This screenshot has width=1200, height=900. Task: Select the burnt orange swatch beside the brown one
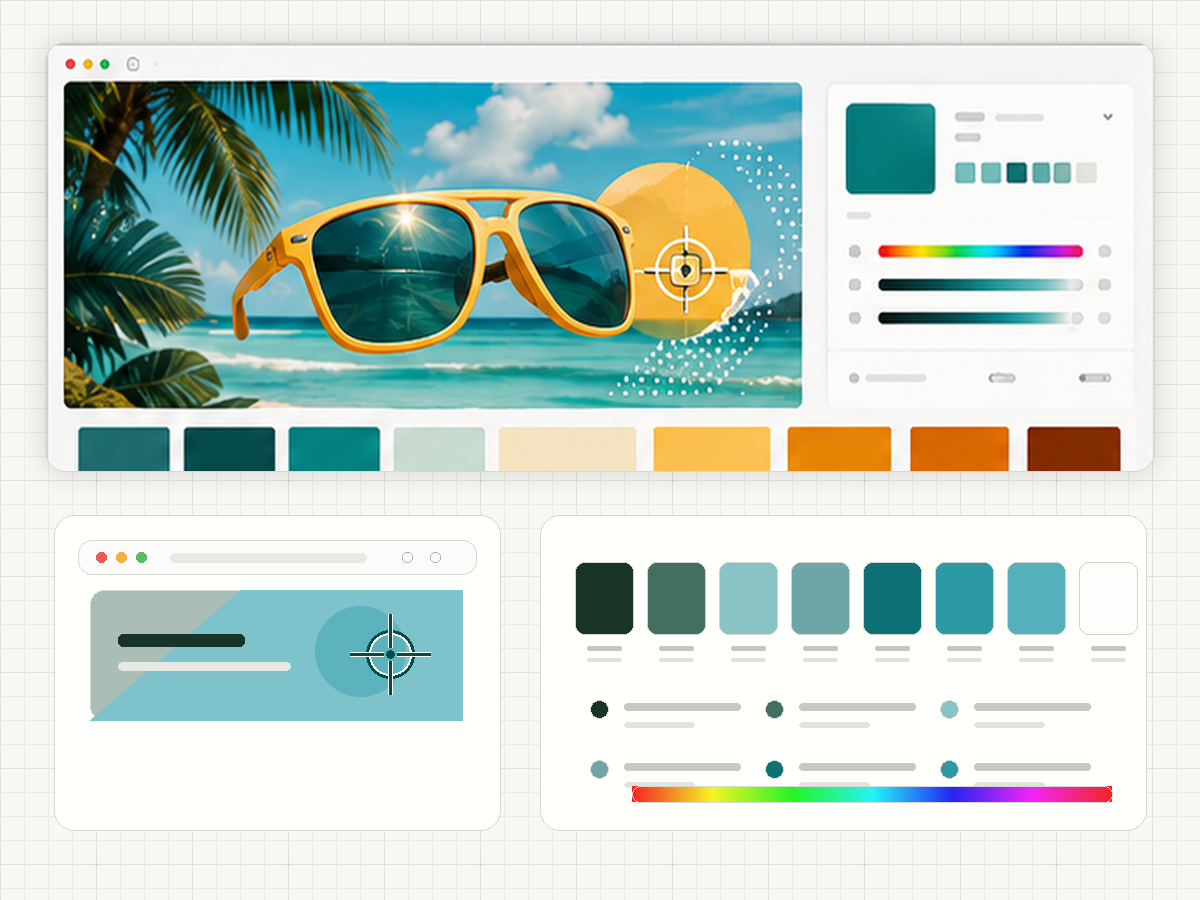click(959, 449)
